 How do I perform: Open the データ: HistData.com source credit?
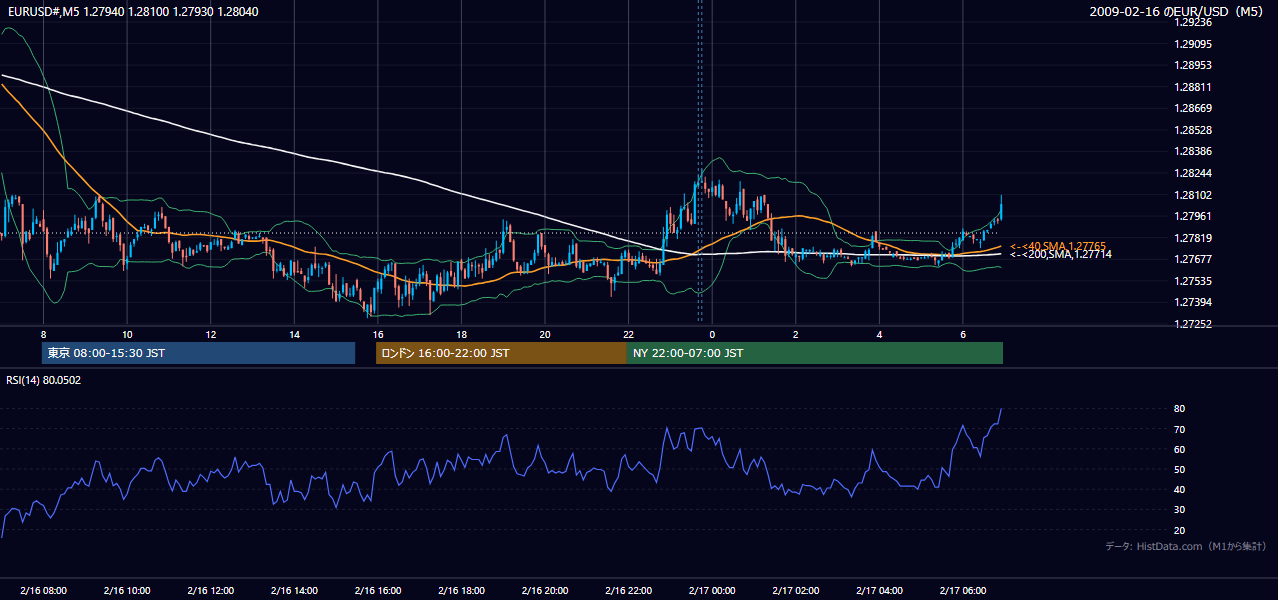pos(1185,546)
